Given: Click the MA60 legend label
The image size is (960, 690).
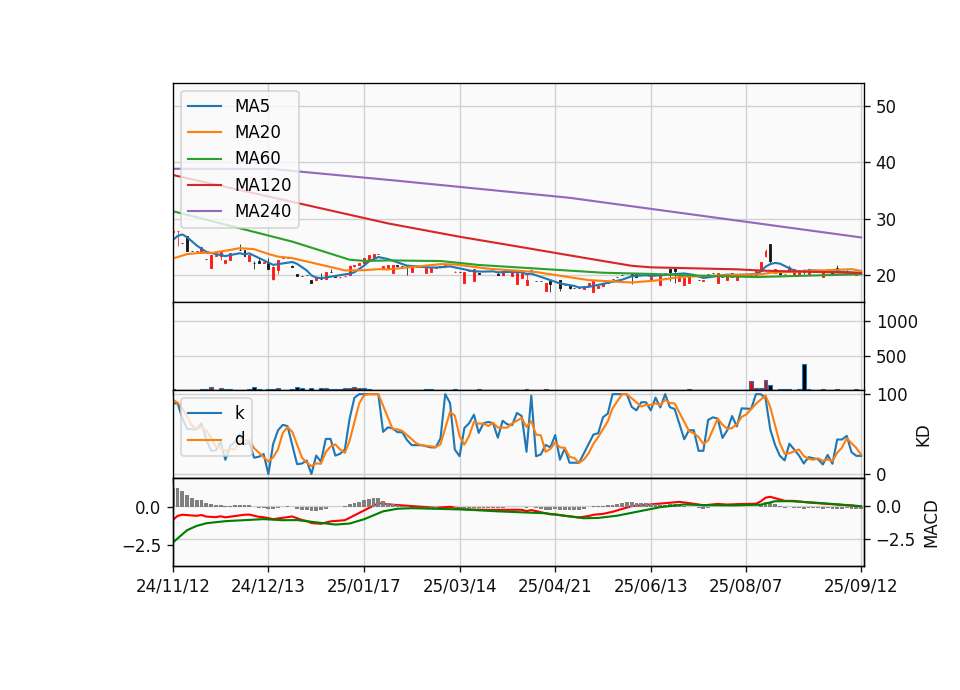Looking at the screenshot, I should point(257,159).
